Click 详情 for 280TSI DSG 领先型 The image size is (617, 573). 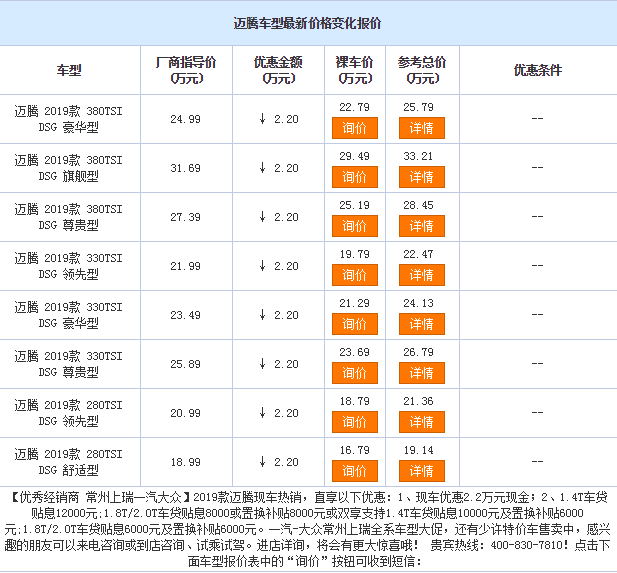click(421, 422)
